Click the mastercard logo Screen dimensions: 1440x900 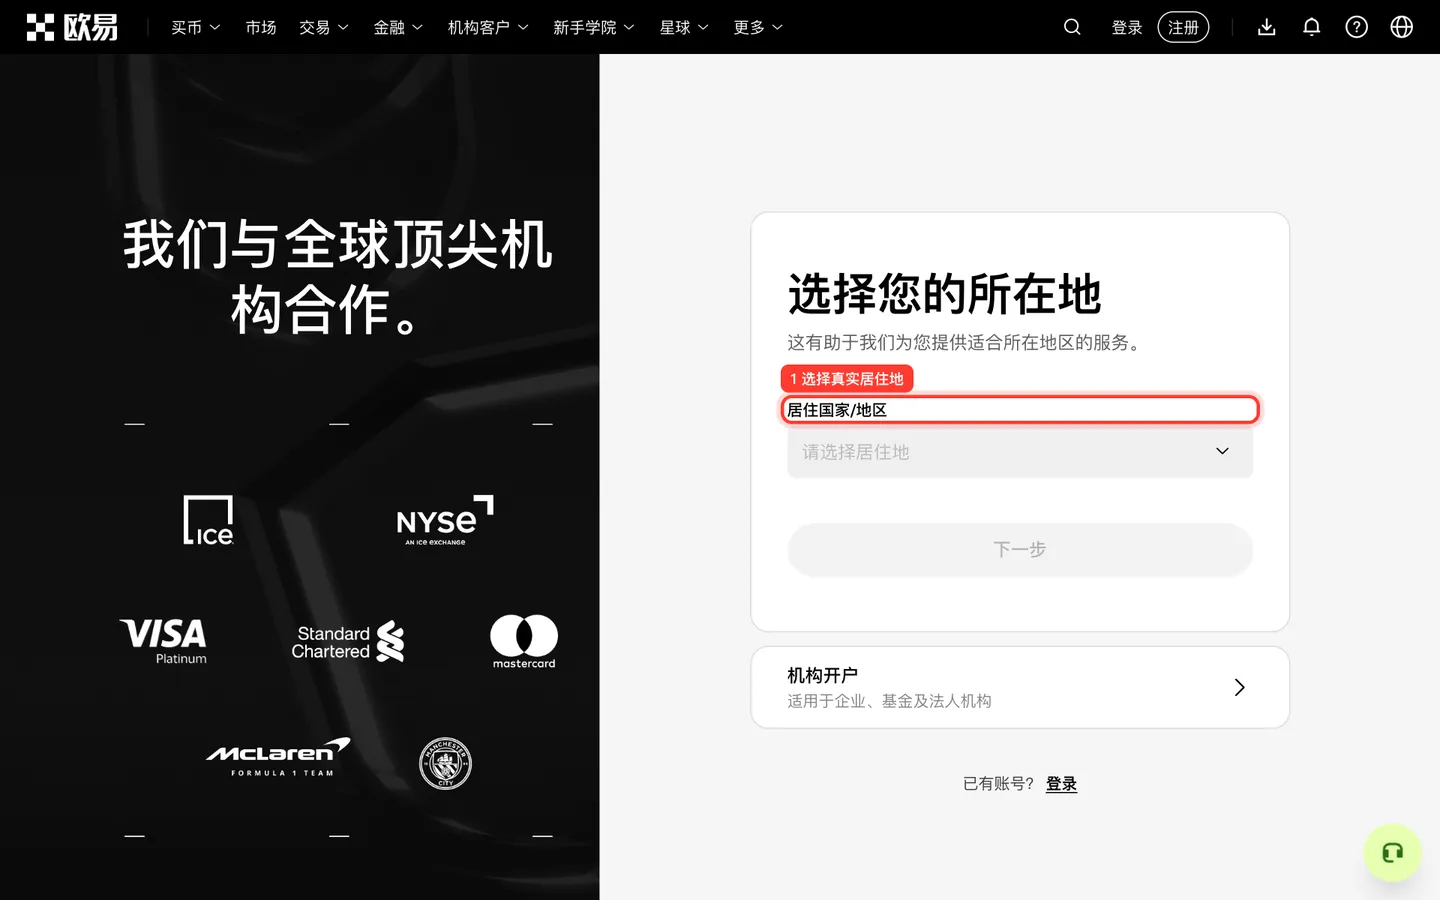[524, 641]
